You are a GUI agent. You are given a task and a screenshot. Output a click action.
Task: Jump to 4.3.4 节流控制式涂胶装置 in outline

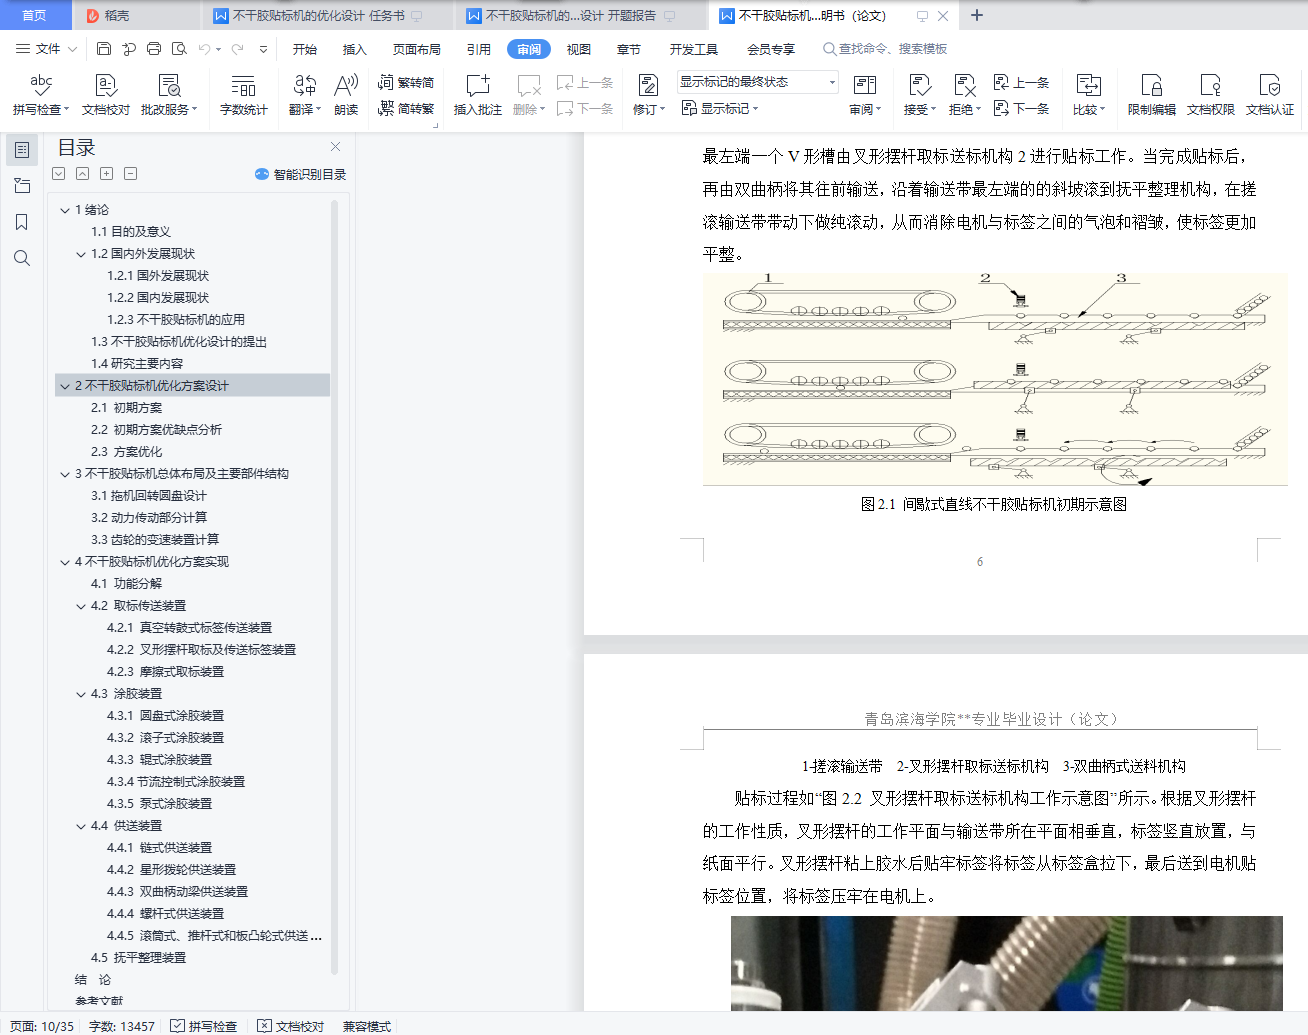[x=176, y=782]
